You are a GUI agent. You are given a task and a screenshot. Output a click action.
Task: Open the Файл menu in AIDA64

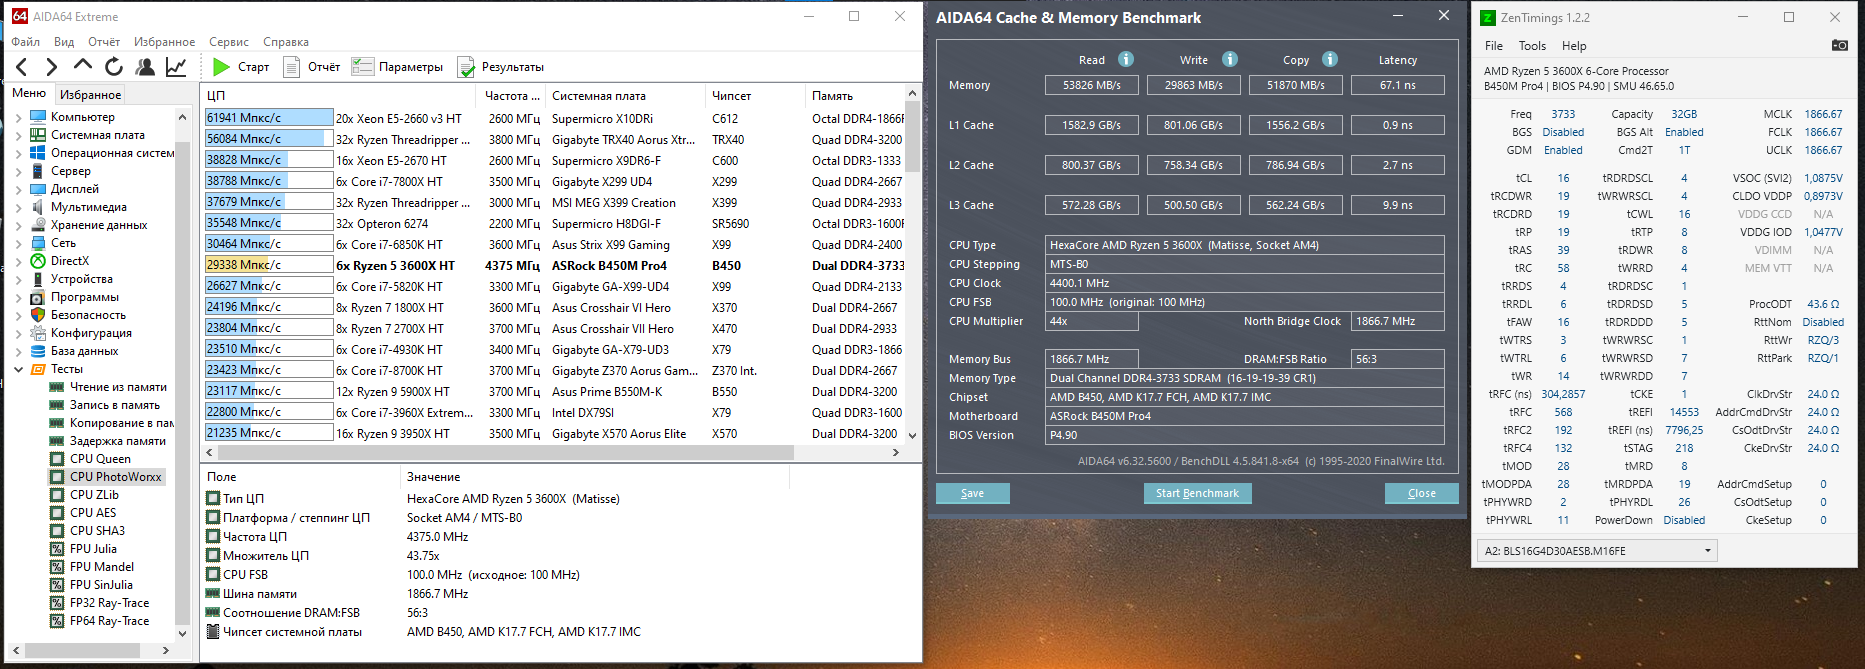pyautogui.click(x=26, y=42)
